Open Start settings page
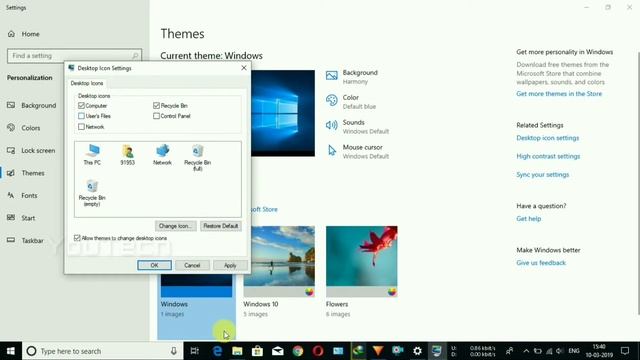The width and height of the screenshot is (640, 360). pyautogui.click(x=21, y=218)
